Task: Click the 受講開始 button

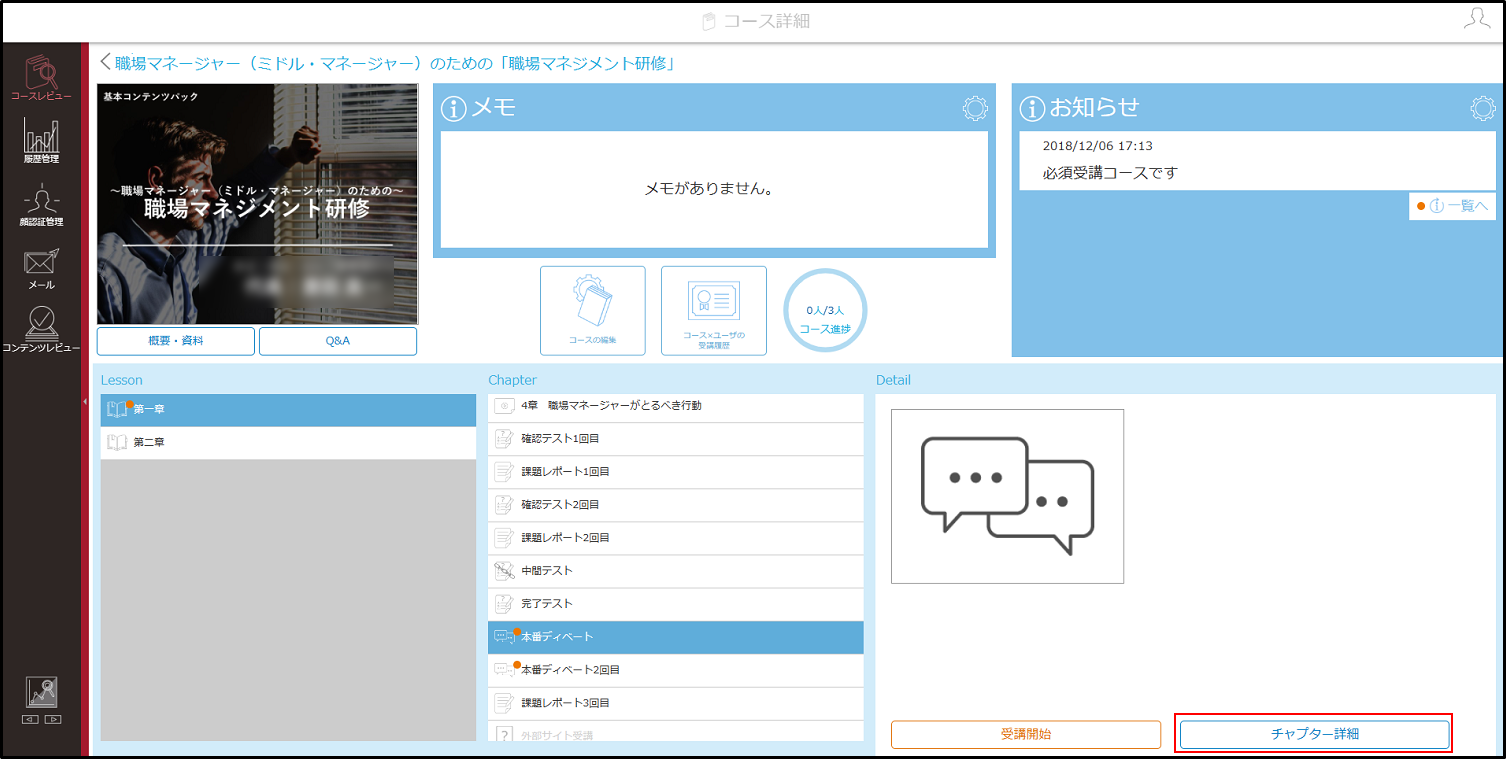Action: coord(1026,734)
